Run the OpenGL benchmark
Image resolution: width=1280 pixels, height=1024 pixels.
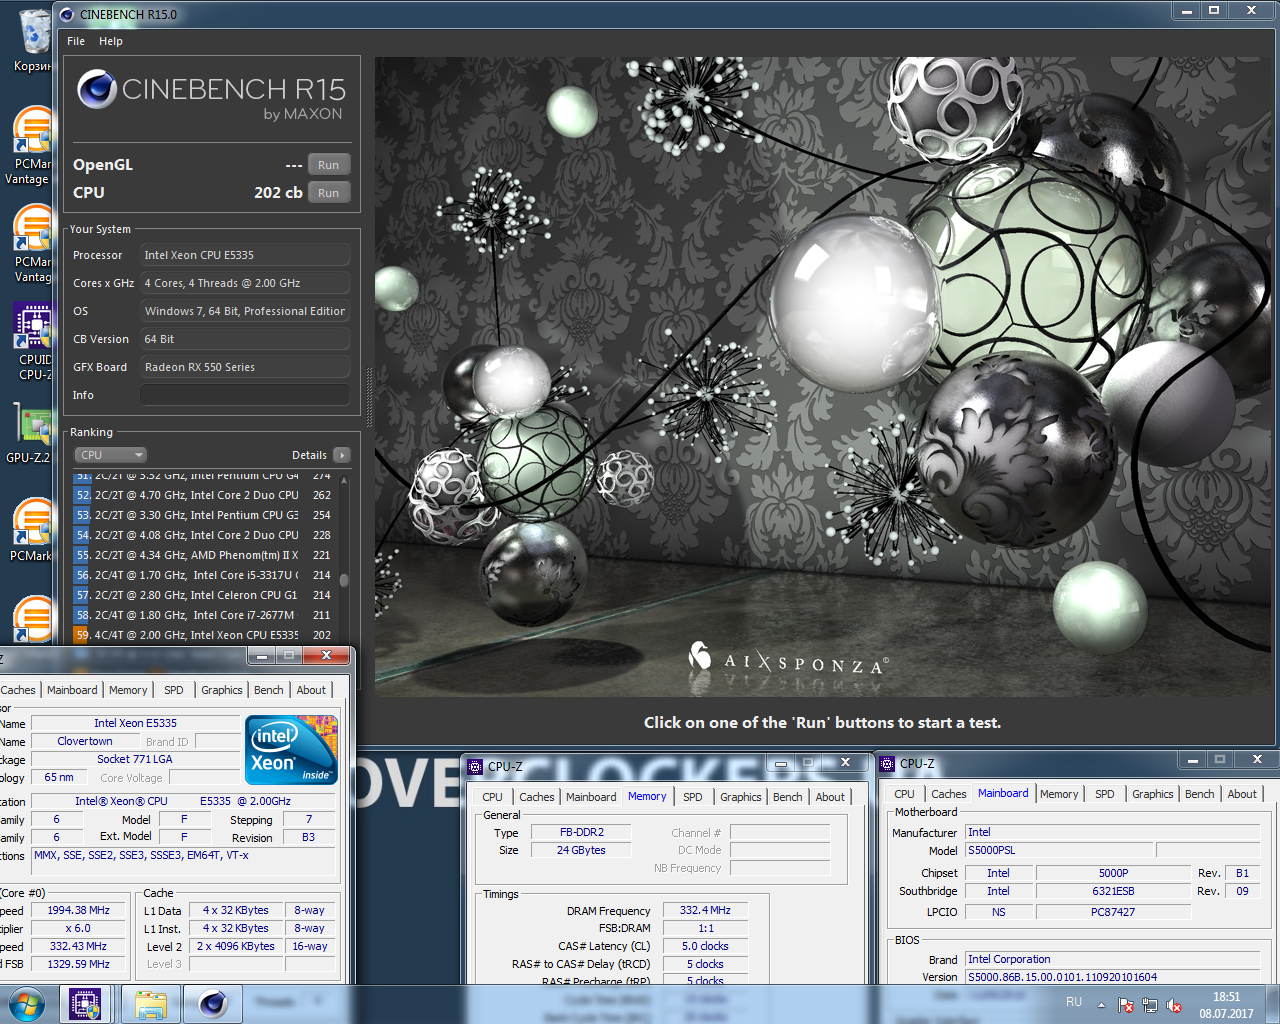[x=328, y=165]
